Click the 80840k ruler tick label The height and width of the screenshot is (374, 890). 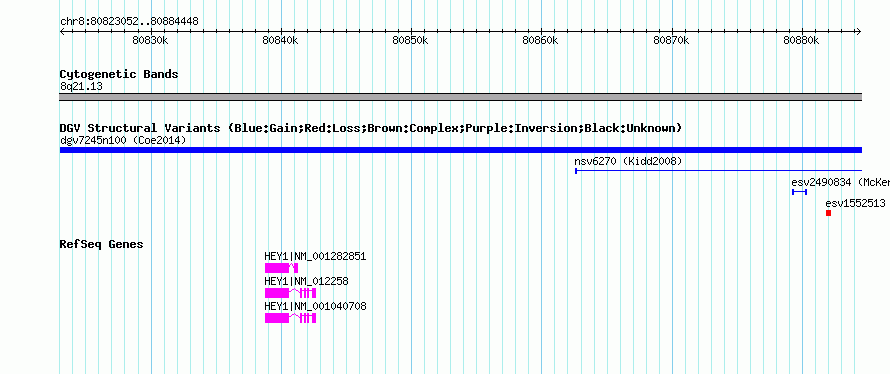coord(280,40)
